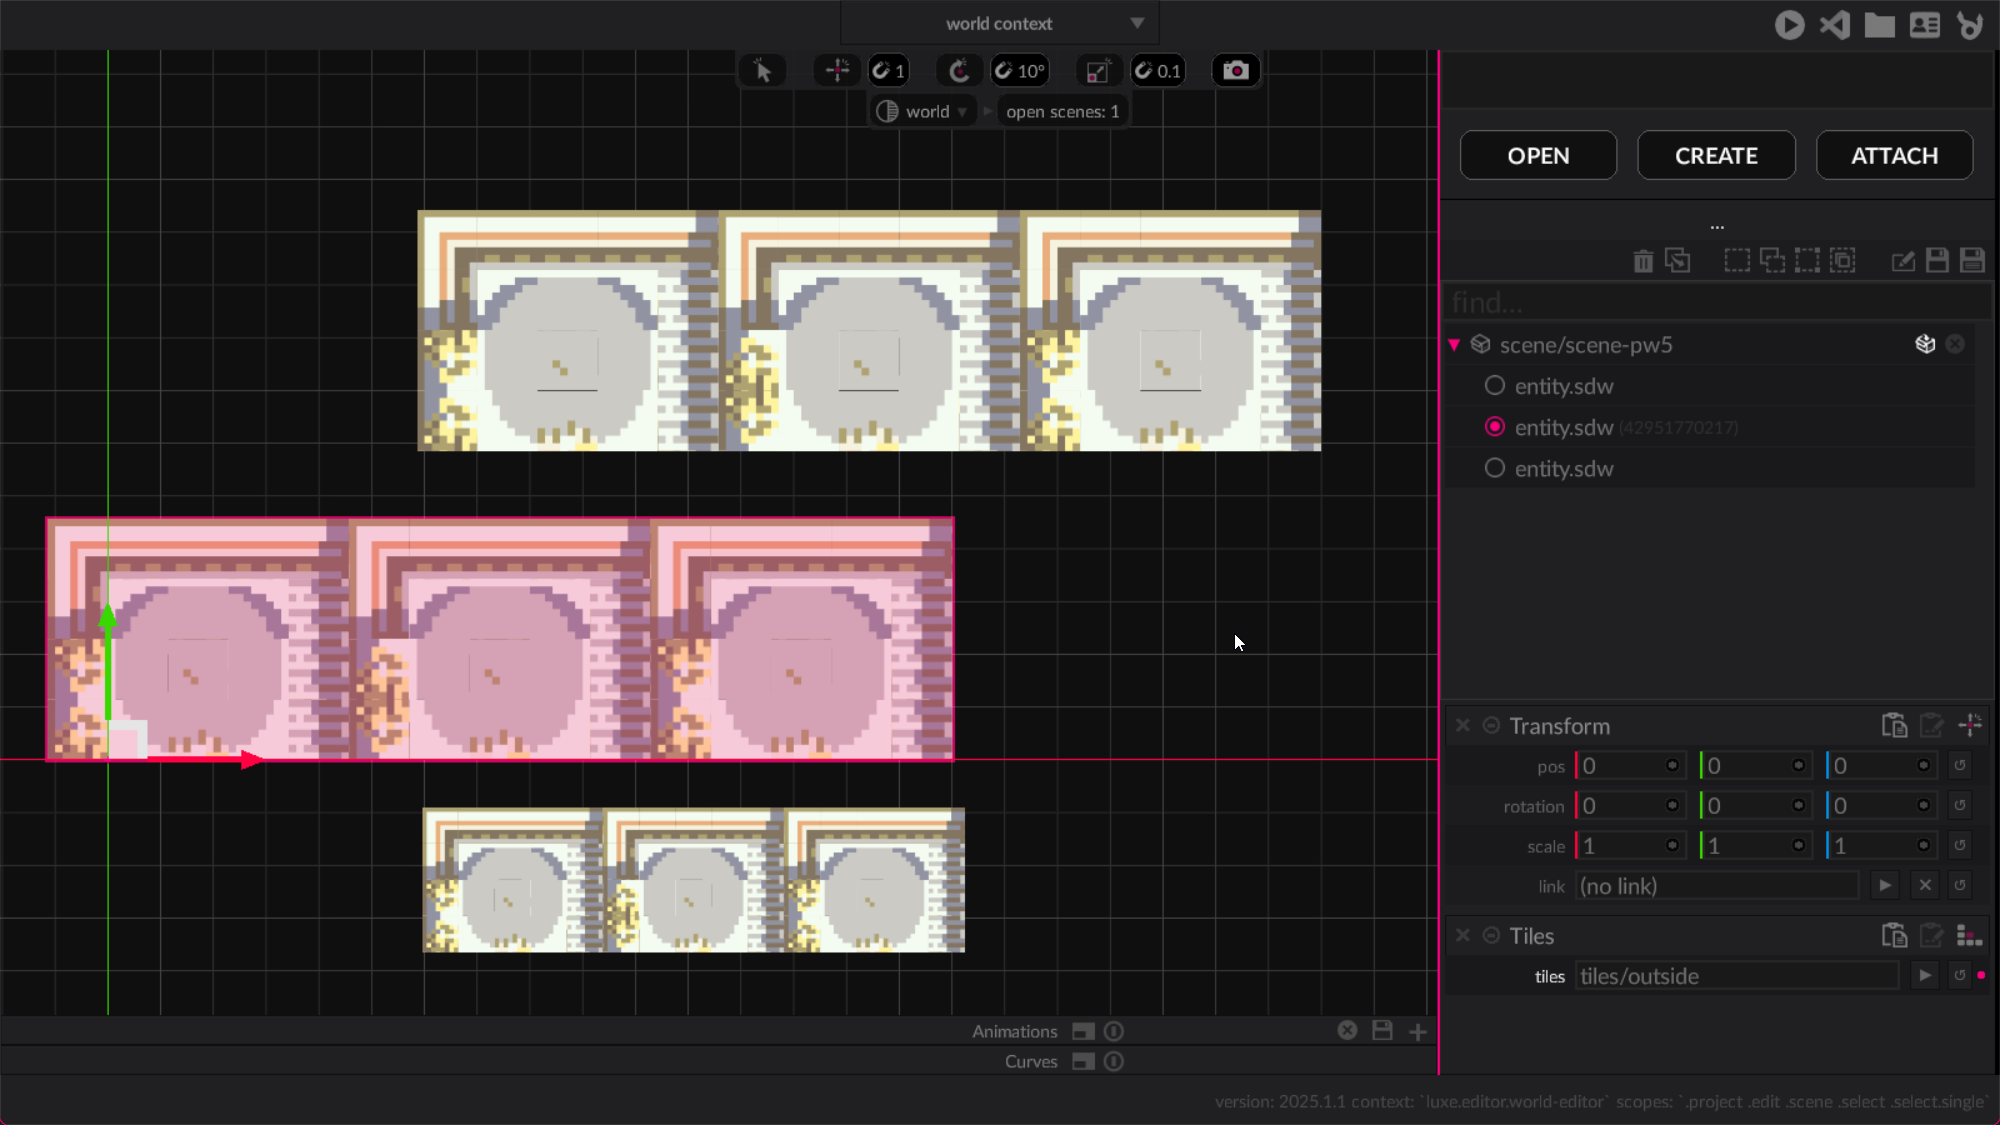Image resolution: width=2000 pixels, height=1125 pixels.
Task: Click the CREATE button
Action: (x=1716, y=156)
